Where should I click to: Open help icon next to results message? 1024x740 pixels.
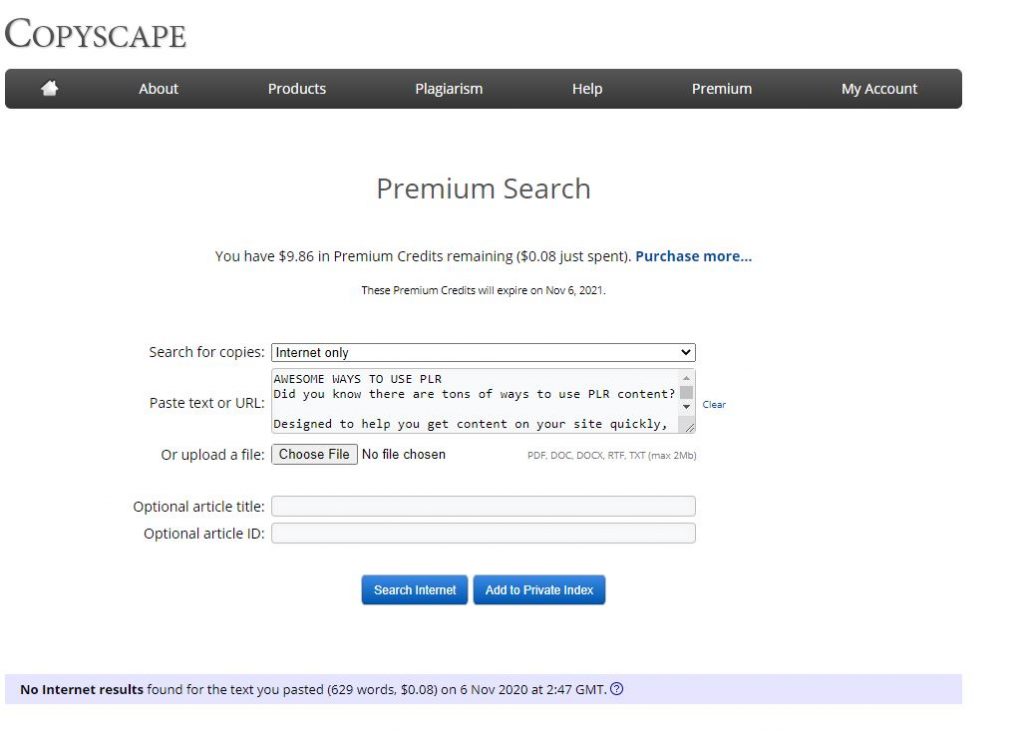[x=616, y=689]
